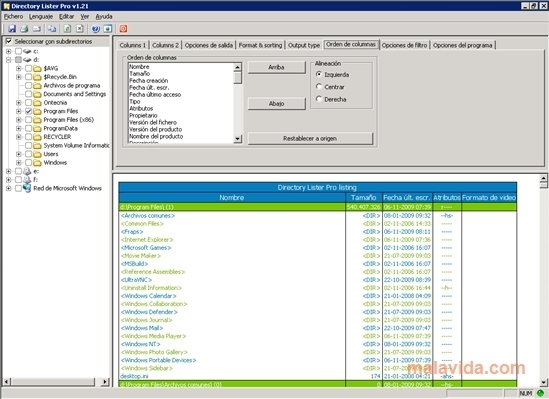Expand the Program Files folder node
Viewport: 549px width, 399px height.
pos(19,111)
